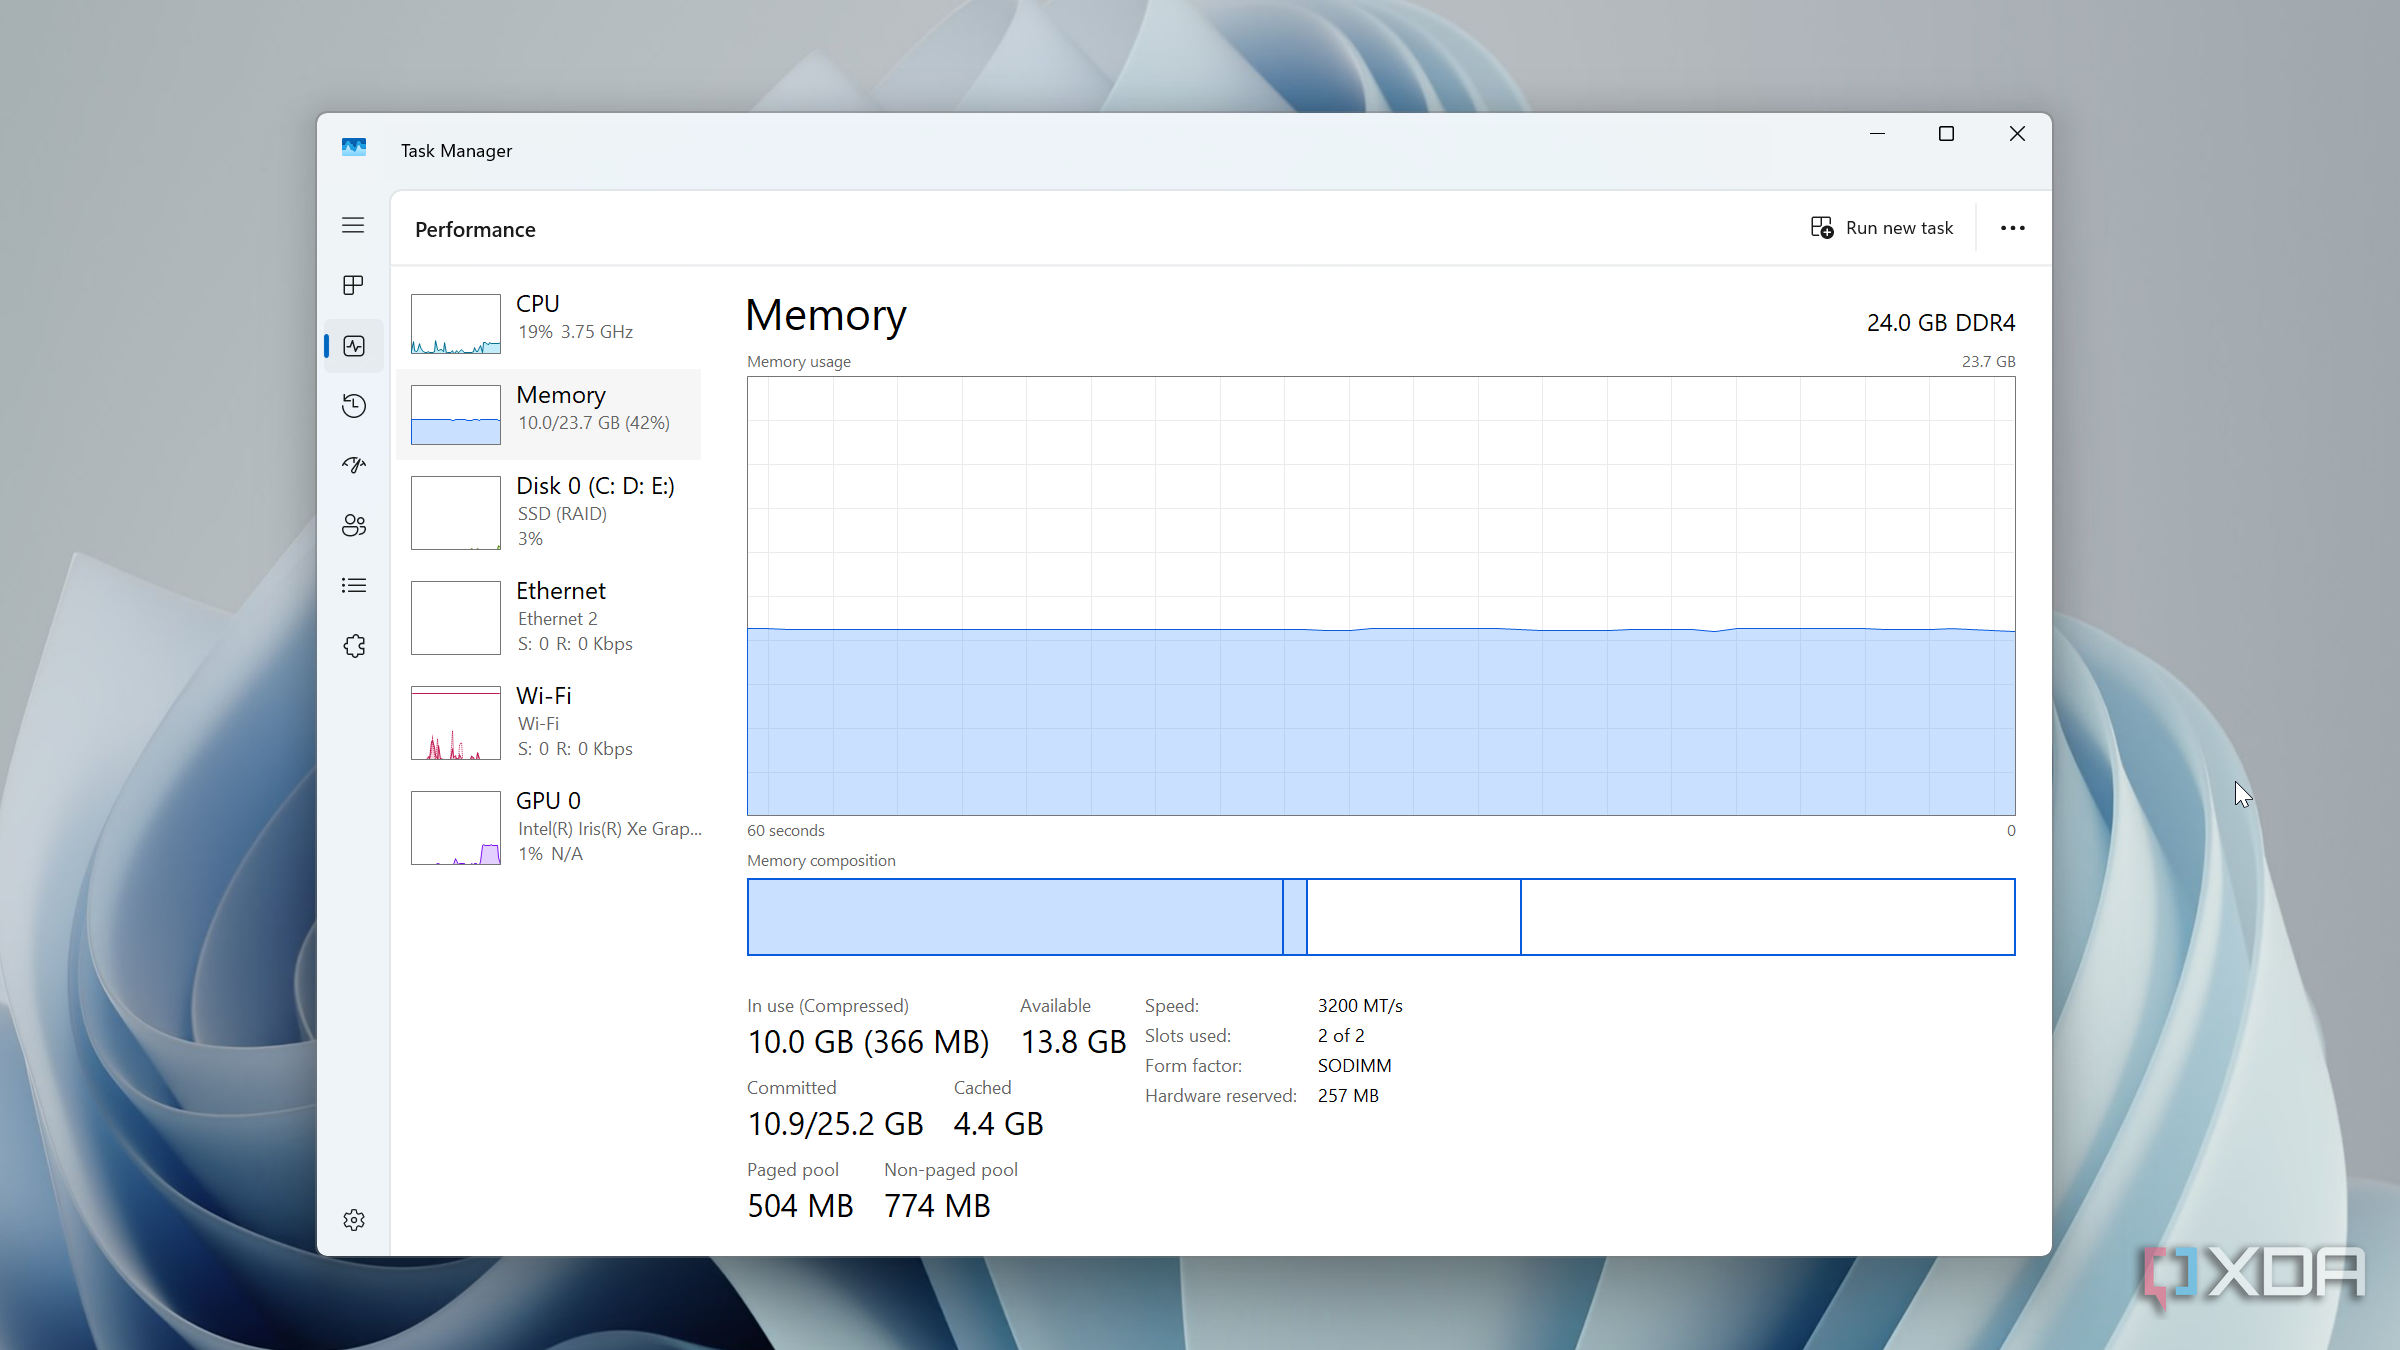Click the '24.0 GB DDR4' label
Screen dimensions: 2400x1350
click(1941, 323)
